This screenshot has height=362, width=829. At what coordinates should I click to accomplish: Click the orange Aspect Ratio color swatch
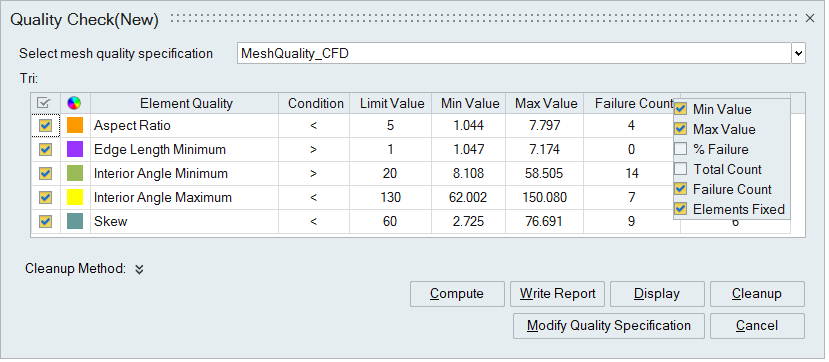tap(75, 125)
